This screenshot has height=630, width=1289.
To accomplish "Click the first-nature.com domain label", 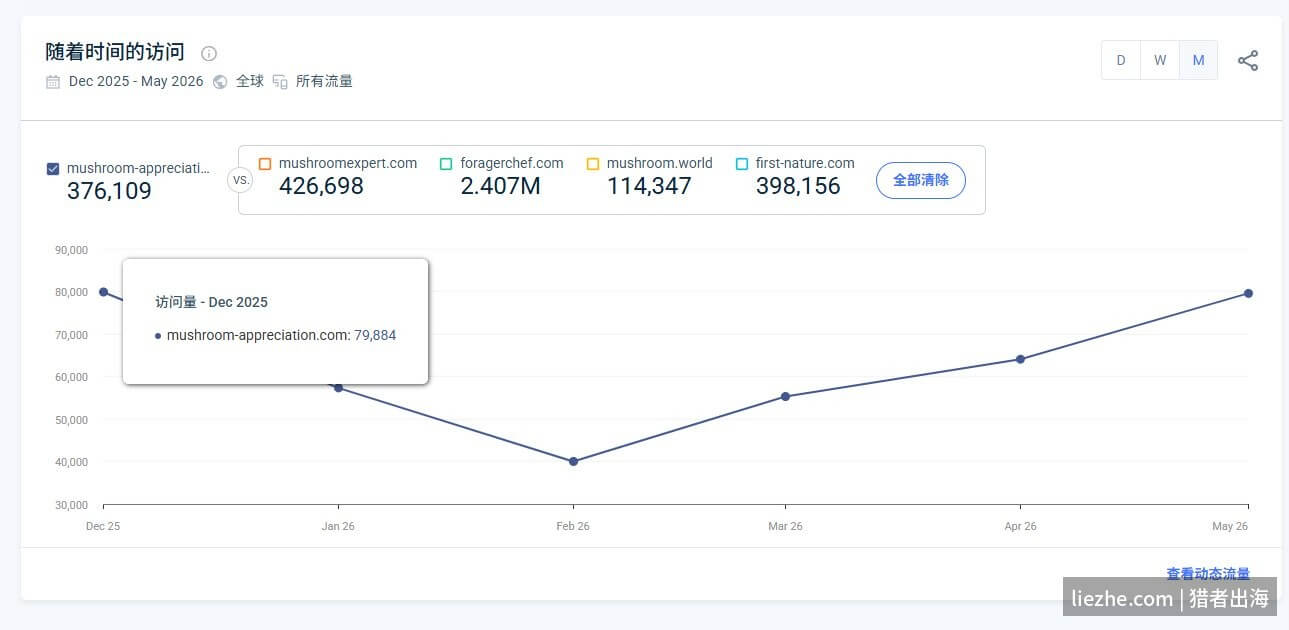I will (x=805, y=163).
